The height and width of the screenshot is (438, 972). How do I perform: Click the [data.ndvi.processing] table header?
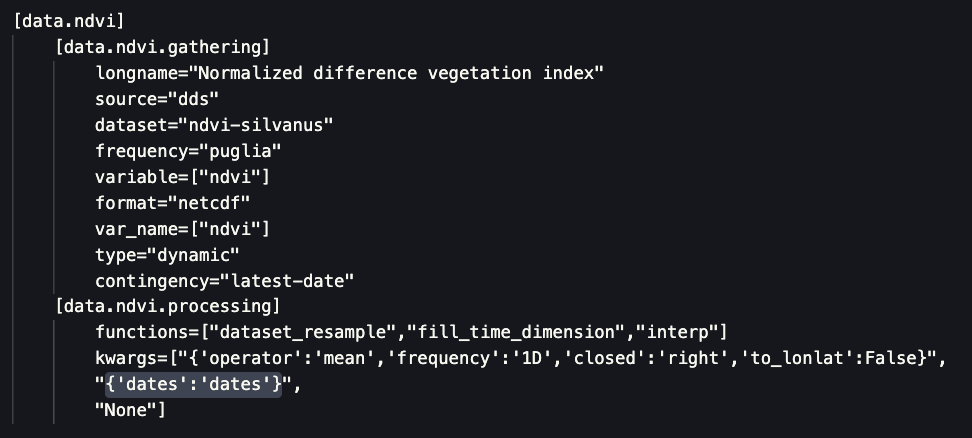click(168, 306)
